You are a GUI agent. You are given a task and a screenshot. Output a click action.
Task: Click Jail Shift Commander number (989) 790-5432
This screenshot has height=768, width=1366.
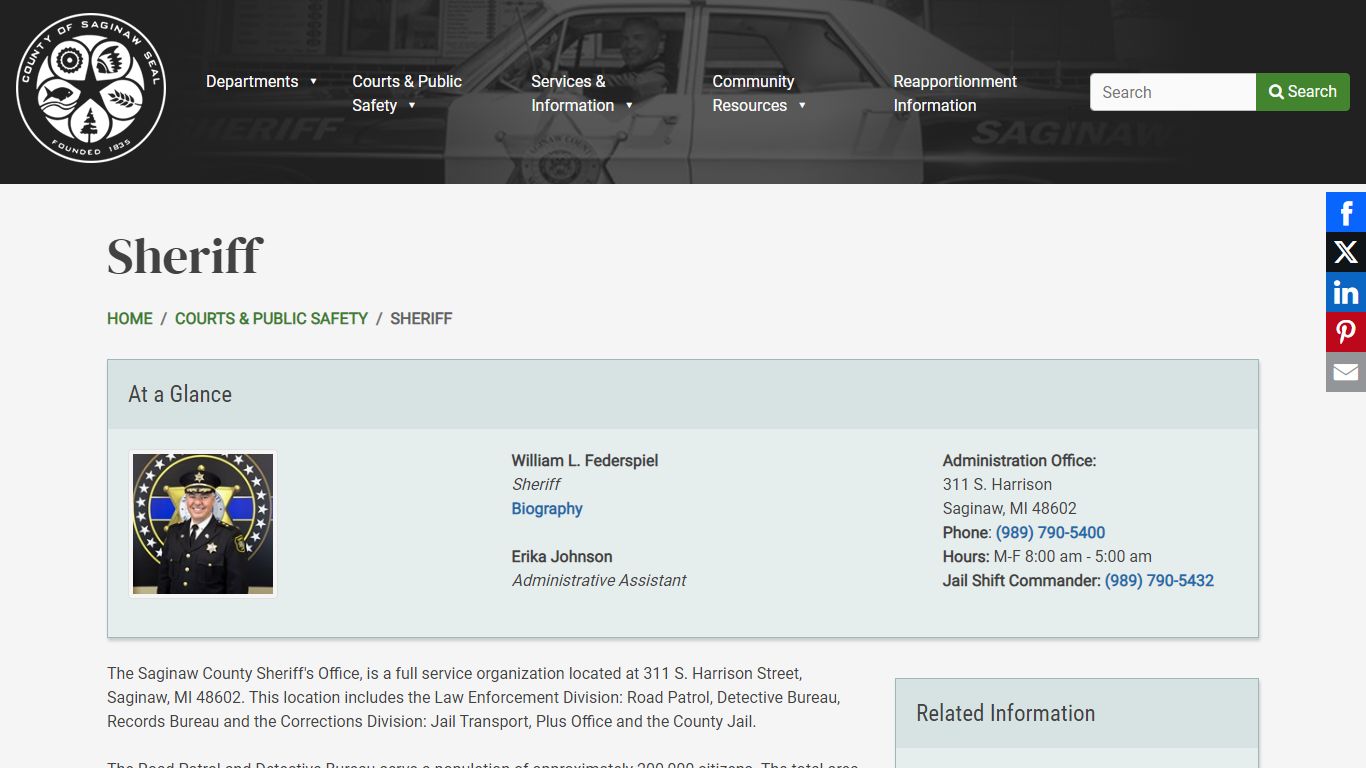click(x=1158, y=580)
